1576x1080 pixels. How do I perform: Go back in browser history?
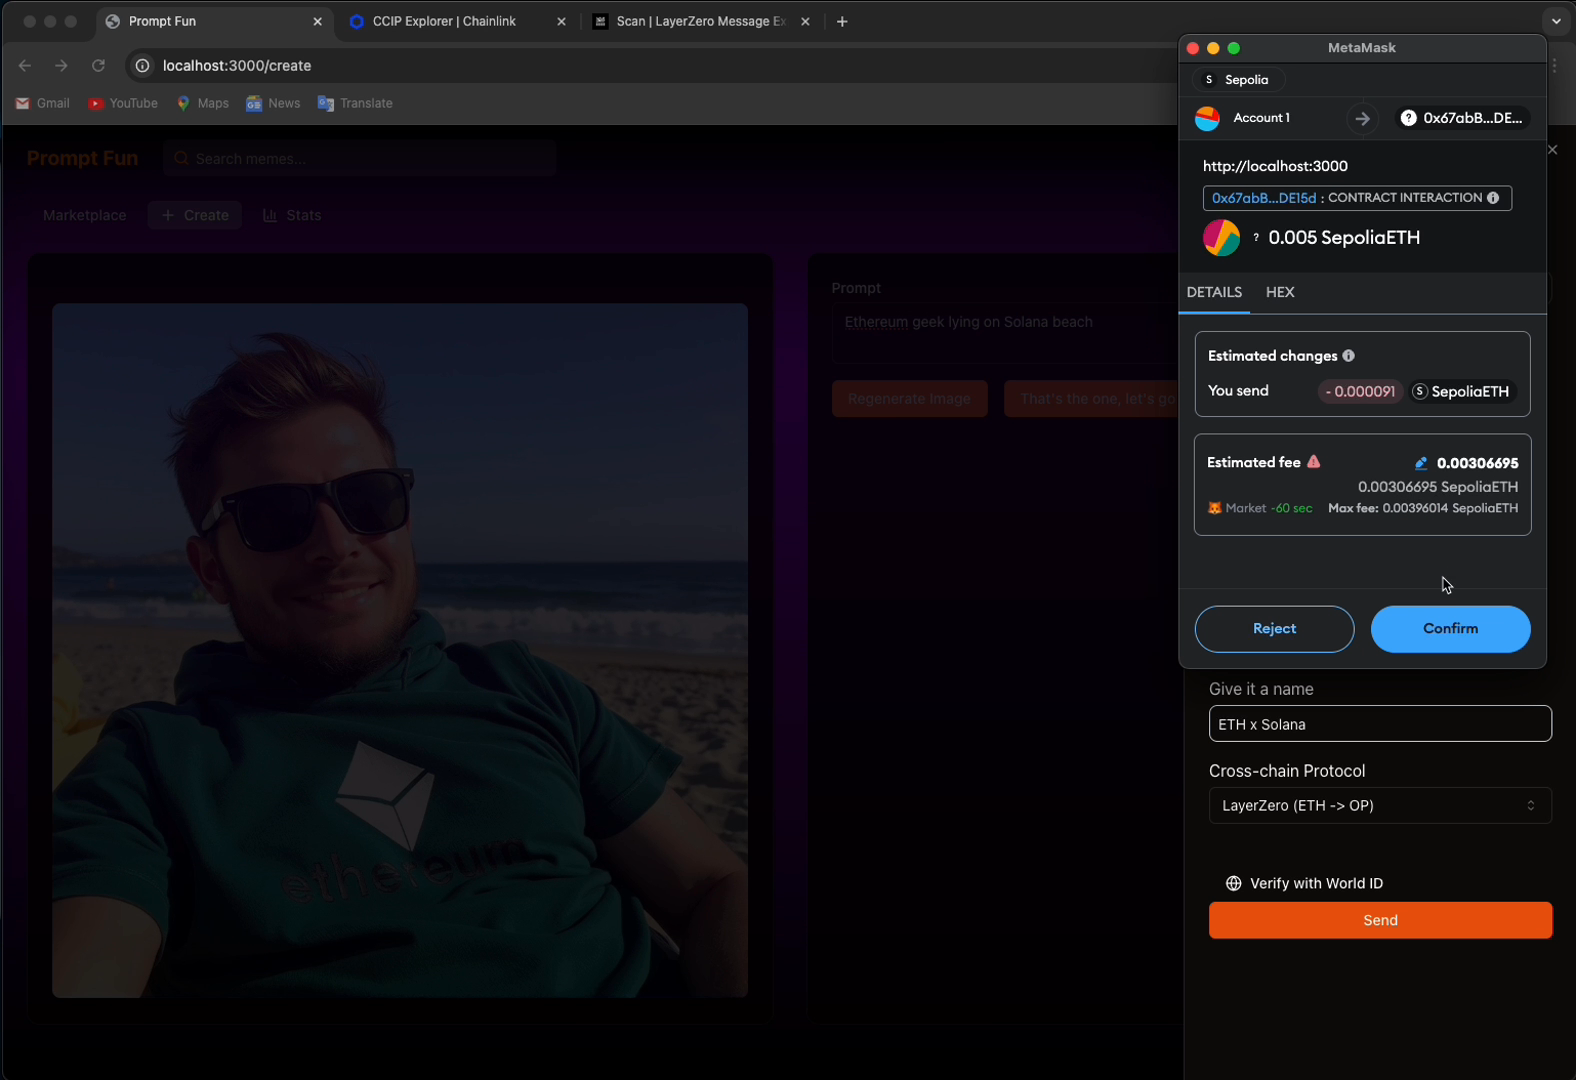(x=25, y=66)
